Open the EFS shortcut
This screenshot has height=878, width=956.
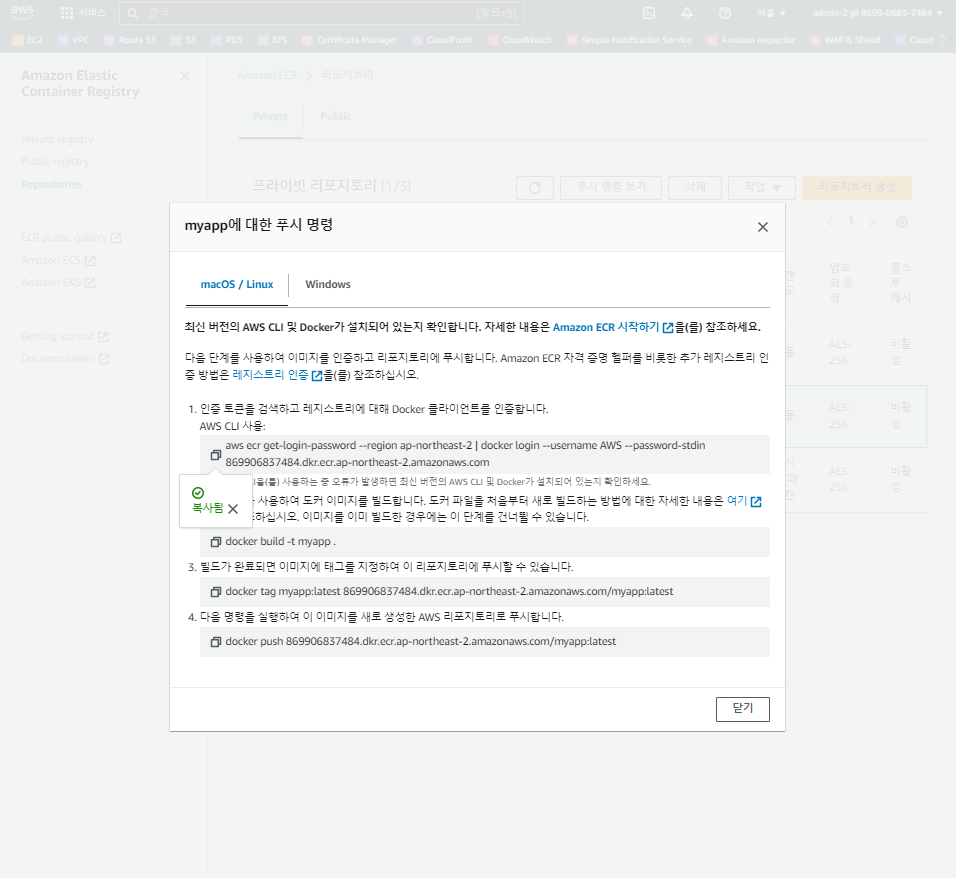(x=273, y=40)
